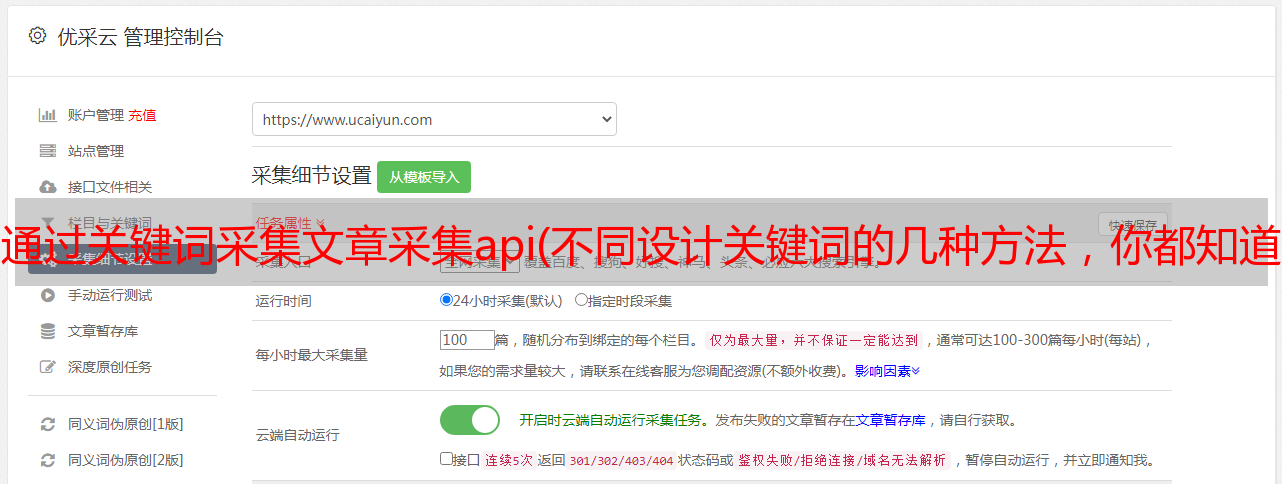
Task: Open the https://www.ucaiyun.com site dropdown
Action: 434,119
